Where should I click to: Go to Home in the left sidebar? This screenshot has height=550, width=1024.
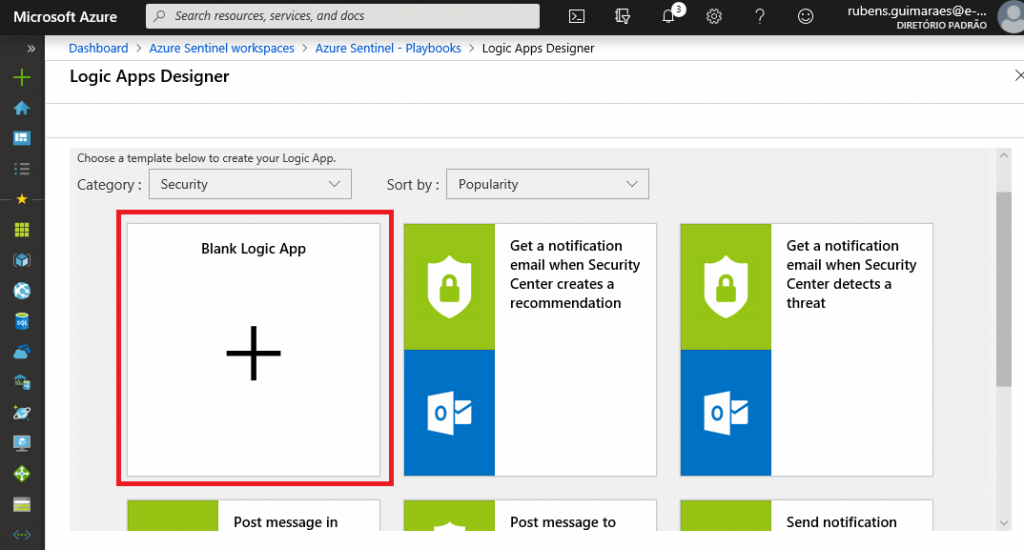21,108
